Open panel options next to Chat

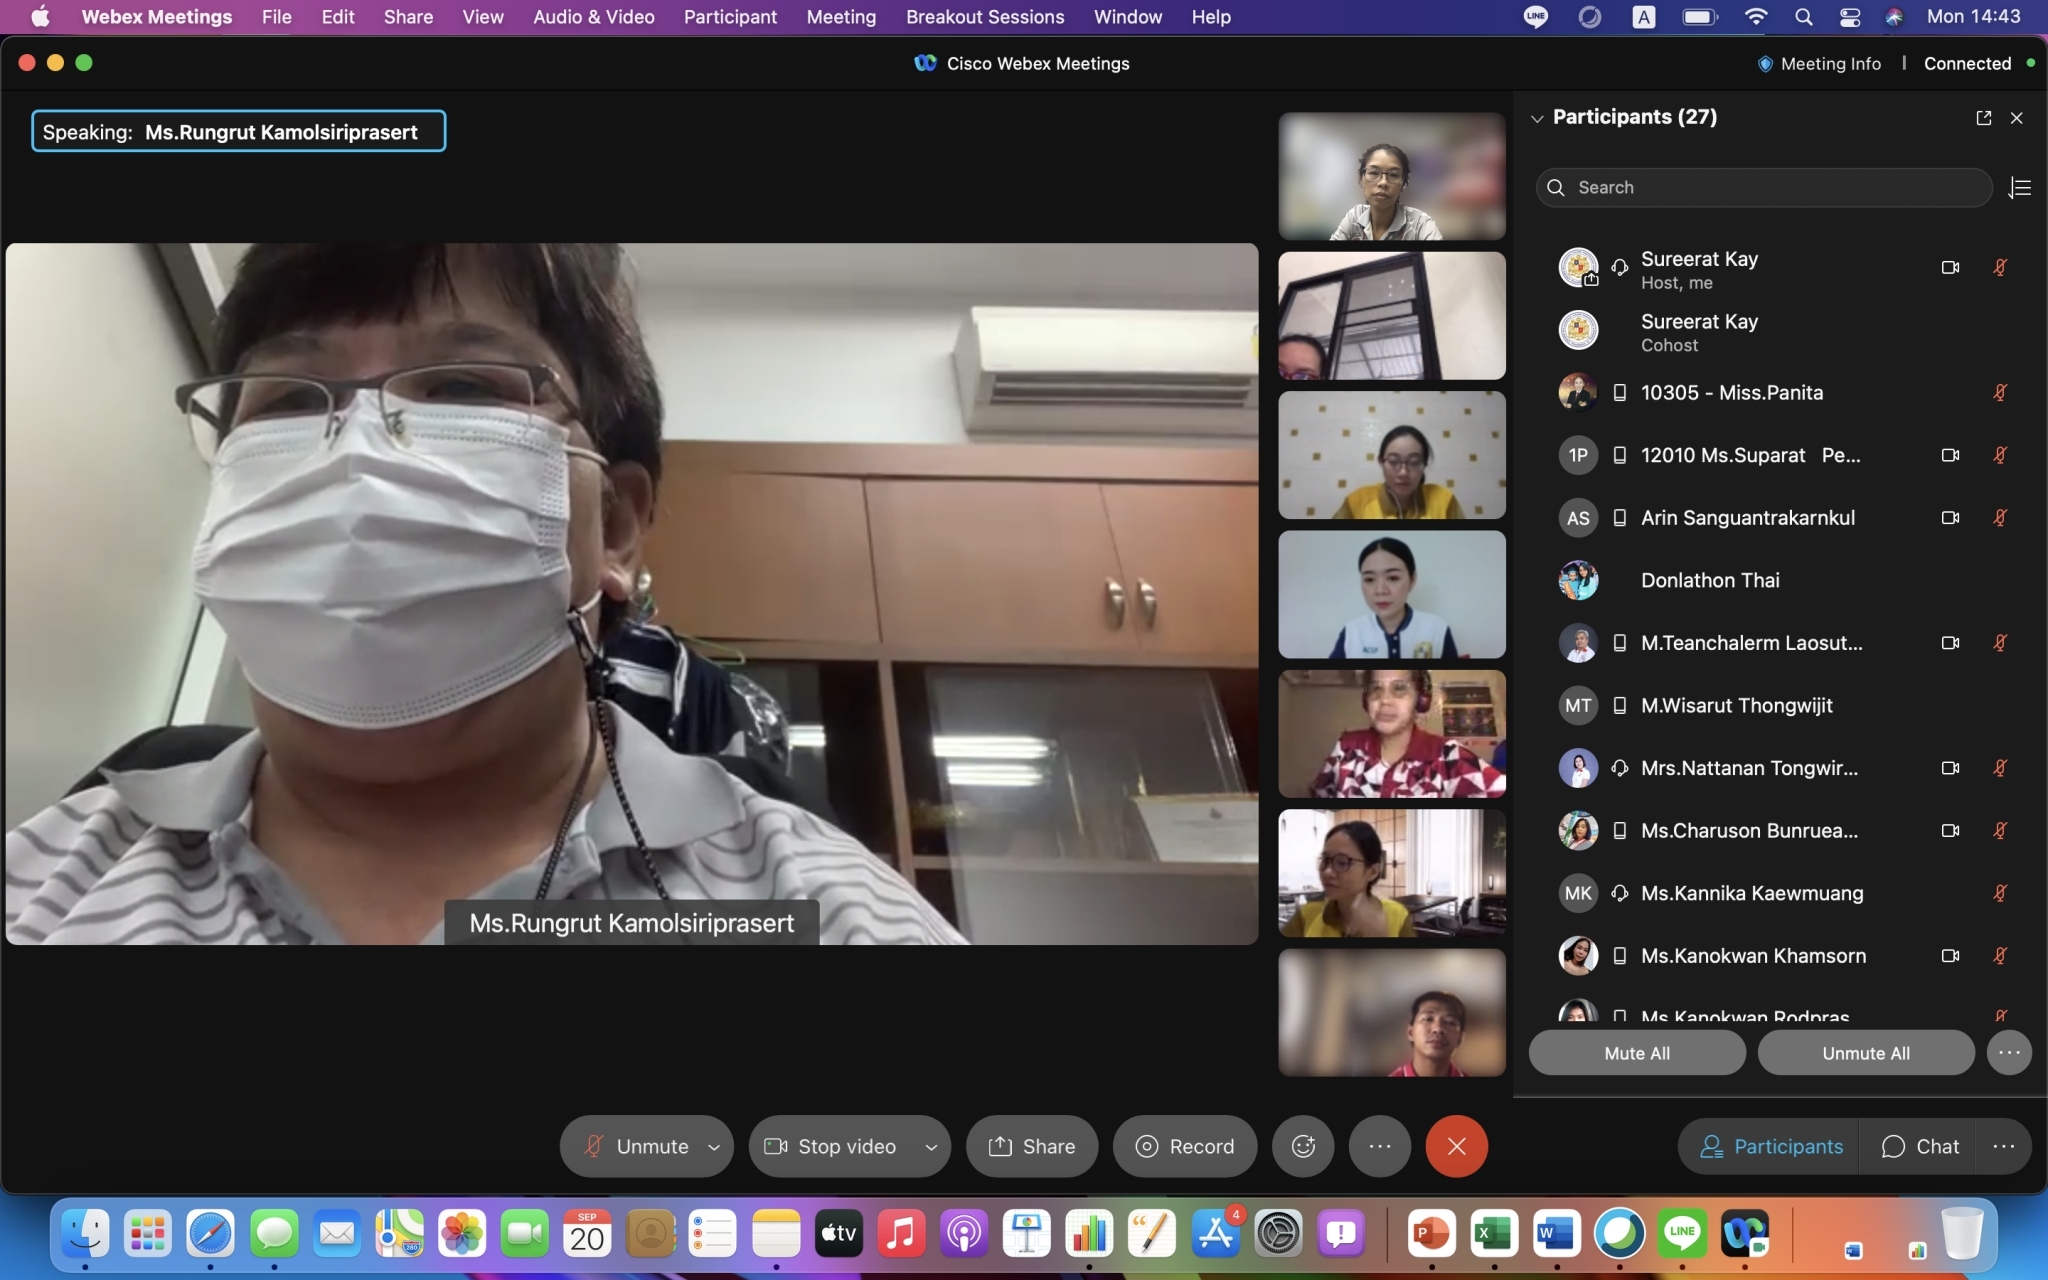2003,1146
